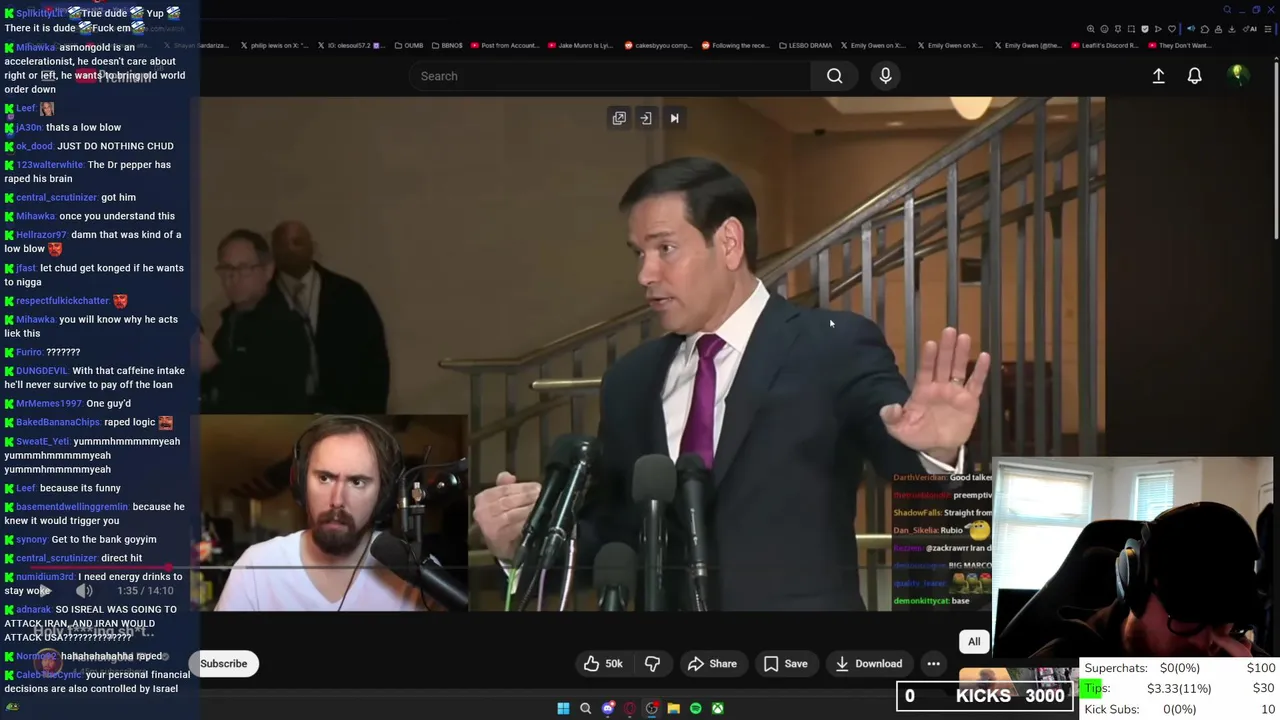Image resolution: width=1280 pixels, height=720 pixels.
Task: Open "Leaflit's Discord R..." bookmark
Action: tap(1105, 45)
